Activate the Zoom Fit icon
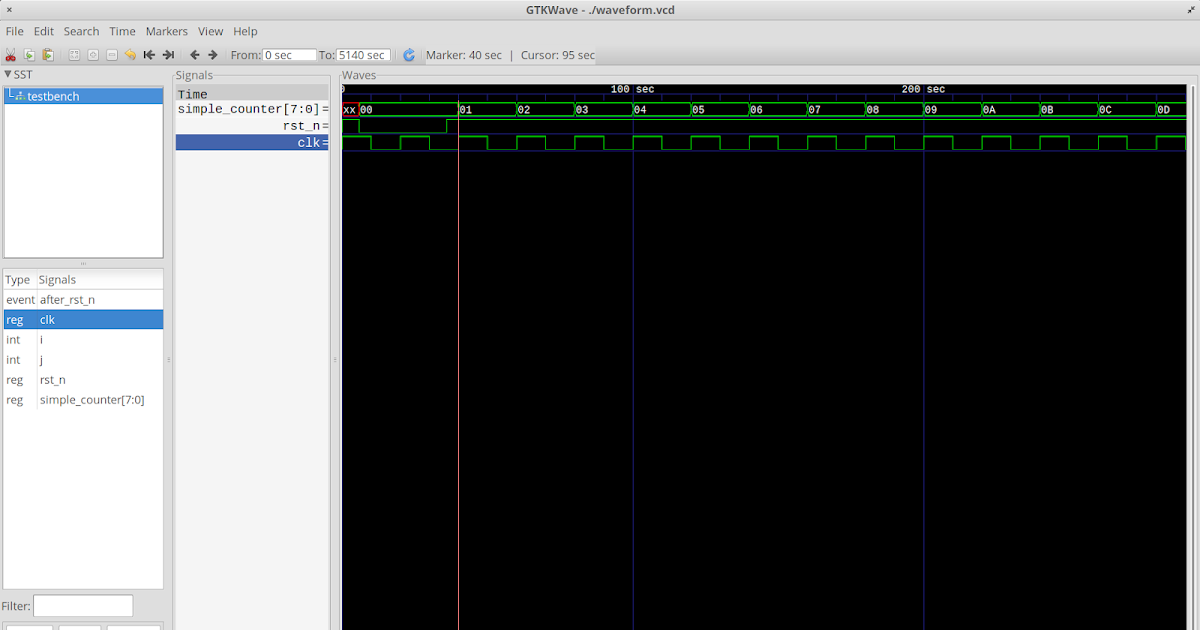 74,55
